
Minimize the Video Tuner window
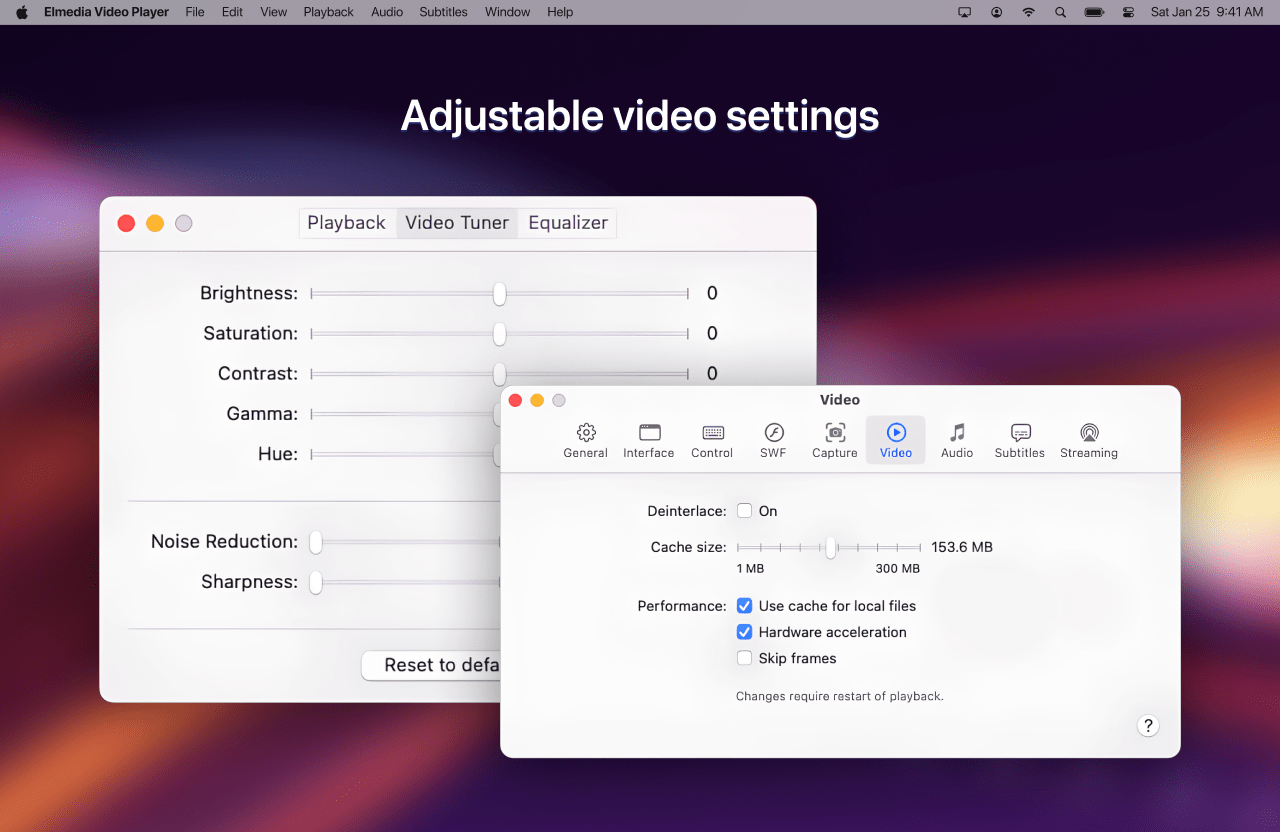[155, 224]
